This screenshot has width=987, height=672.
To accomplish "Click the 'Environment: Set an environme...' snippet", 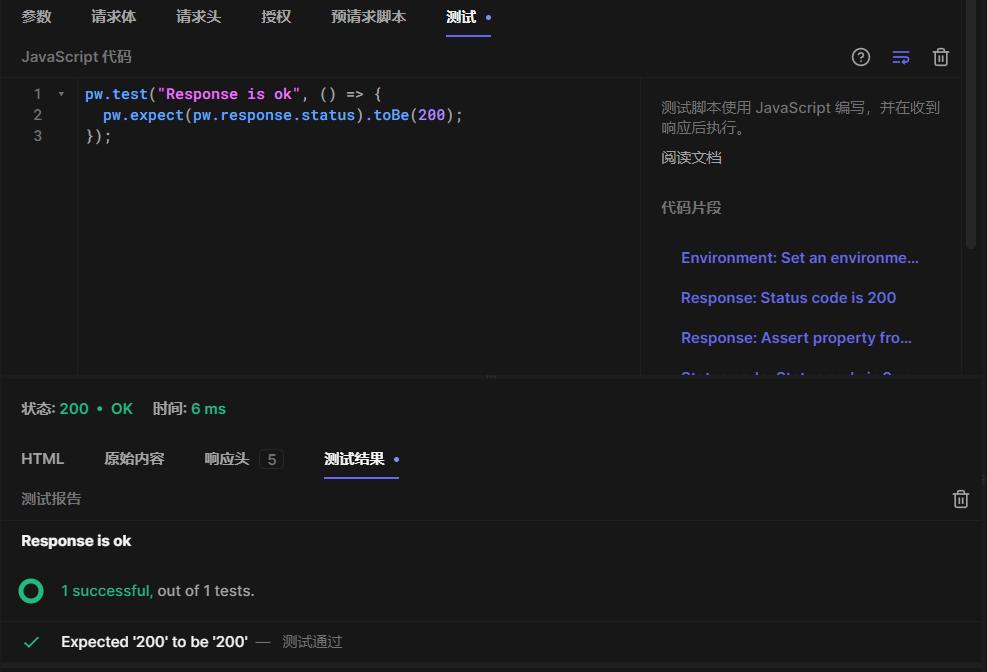I will click(x=799, y=257).
